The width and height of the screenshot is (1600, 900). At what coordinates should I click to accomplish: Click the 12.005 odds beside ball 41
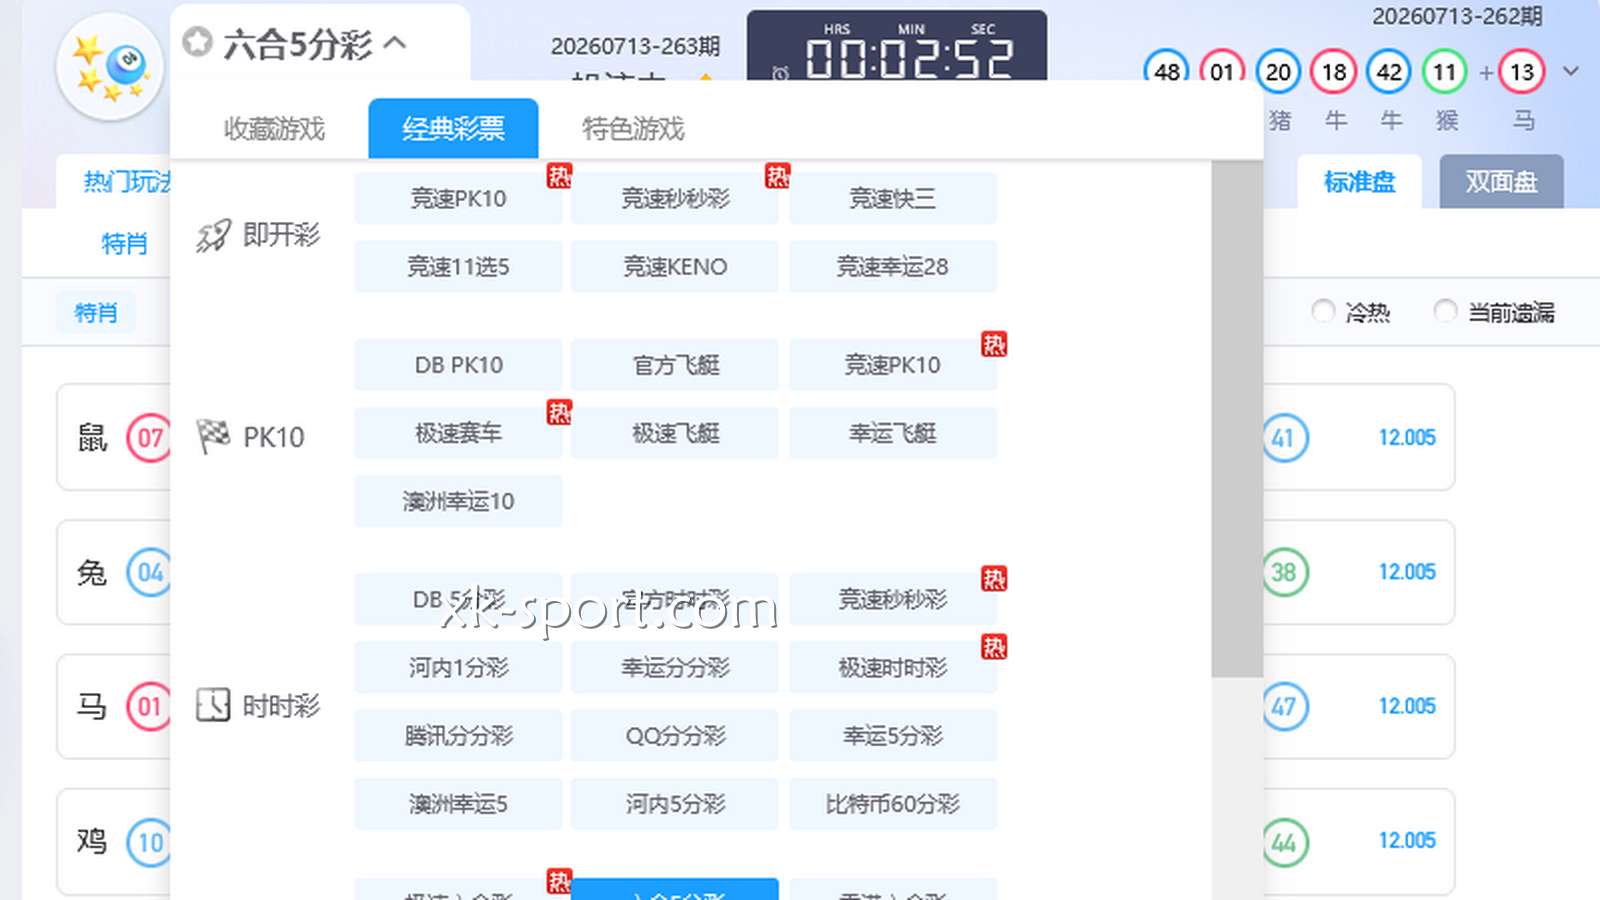pyautogui.click(x=1407, y=437)
